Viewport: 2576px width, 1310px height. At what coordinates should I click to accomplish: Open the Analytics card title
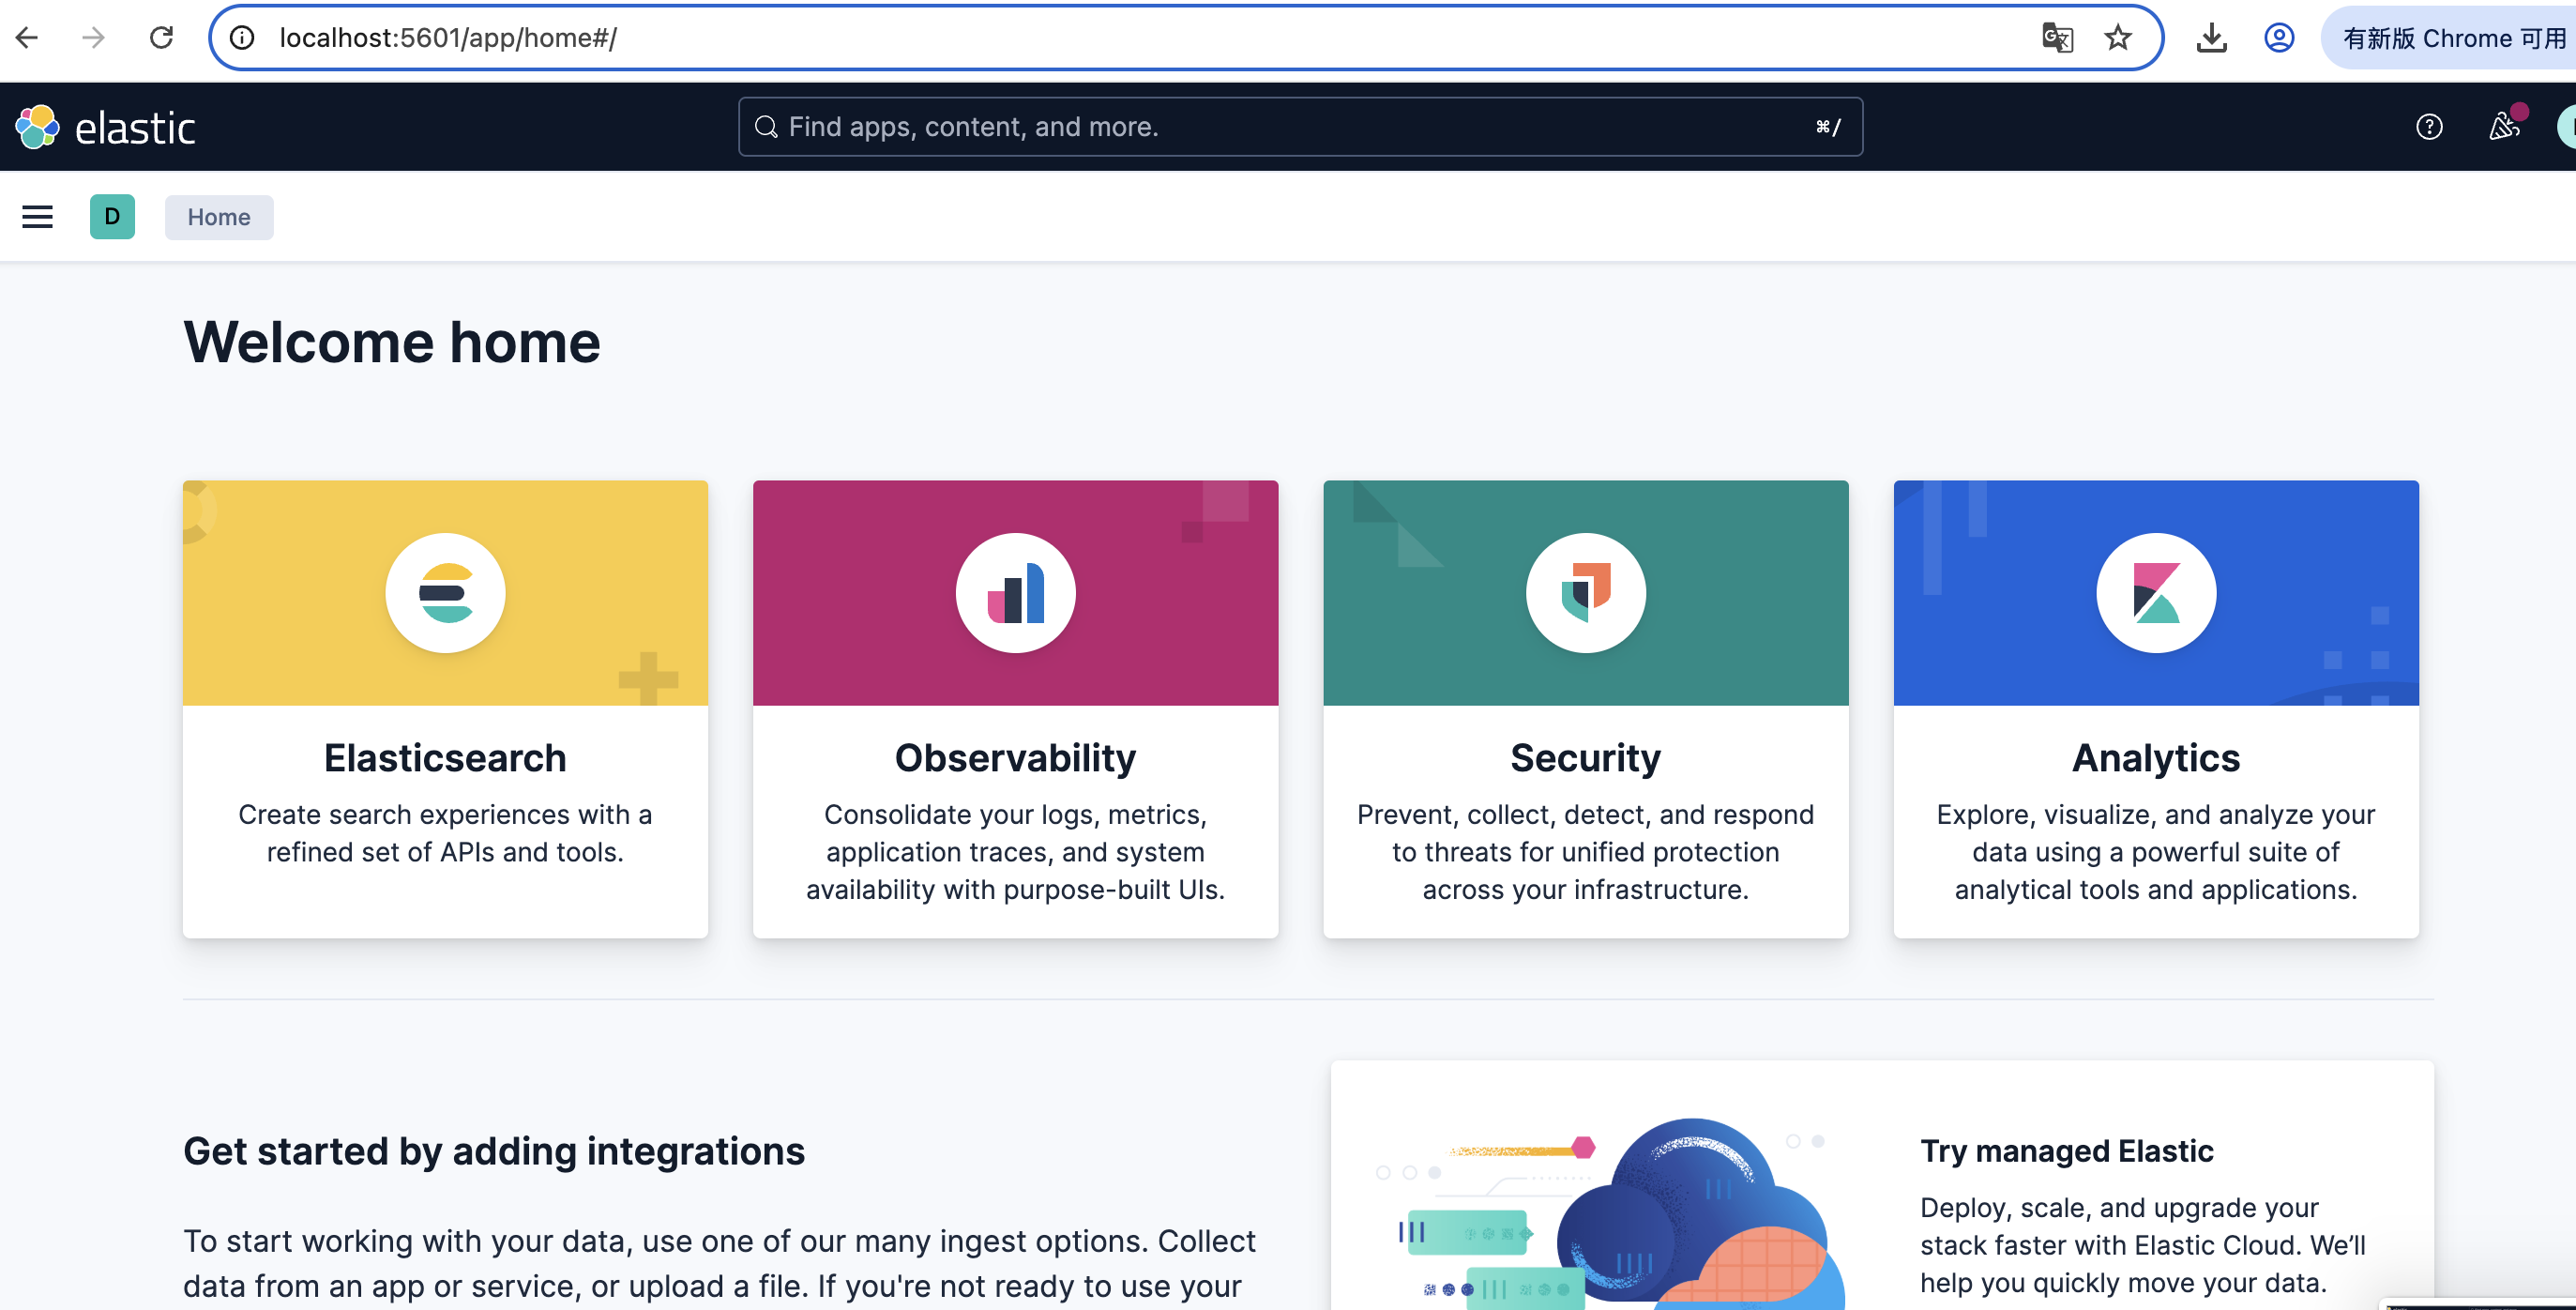2156,758
